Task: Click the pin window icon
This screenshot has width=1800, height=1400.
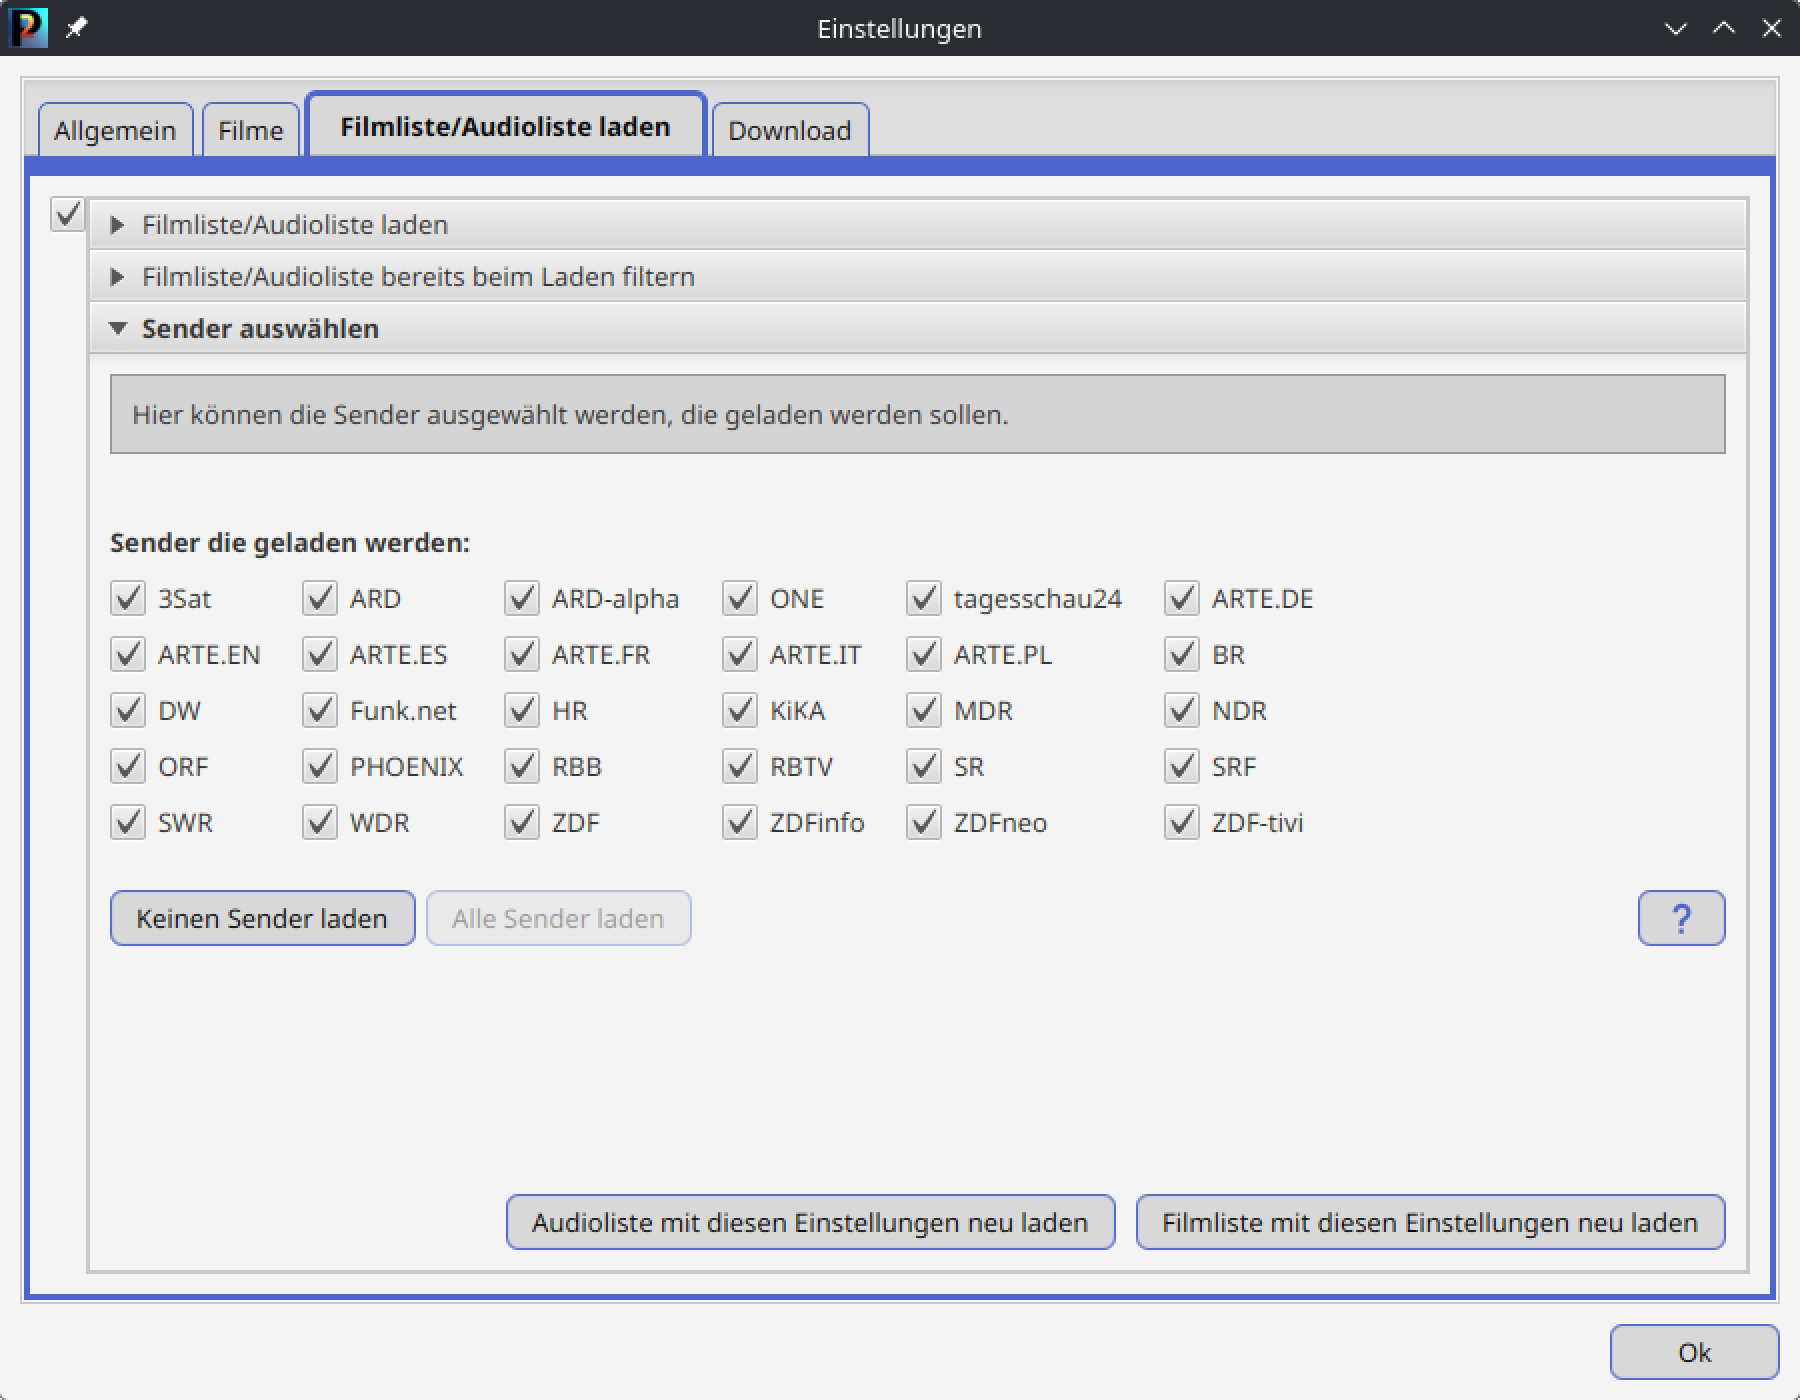Action: click(76, 28)
